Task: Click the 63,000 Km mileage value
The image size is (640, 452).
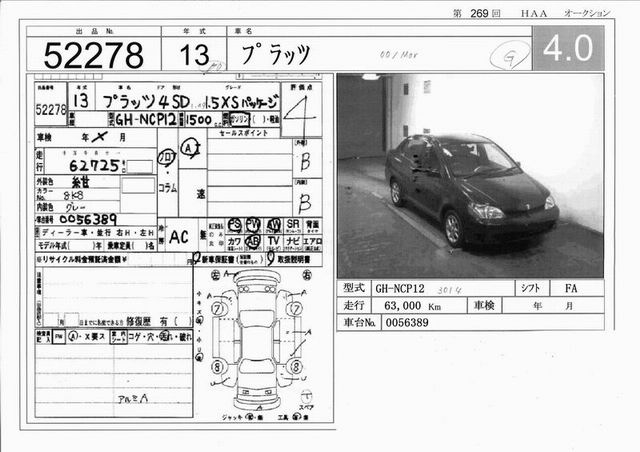Action: click(x=412, y=305)
